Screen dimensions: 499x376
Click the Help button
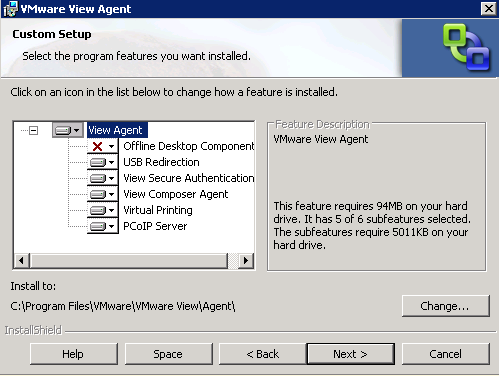(74, 354)
